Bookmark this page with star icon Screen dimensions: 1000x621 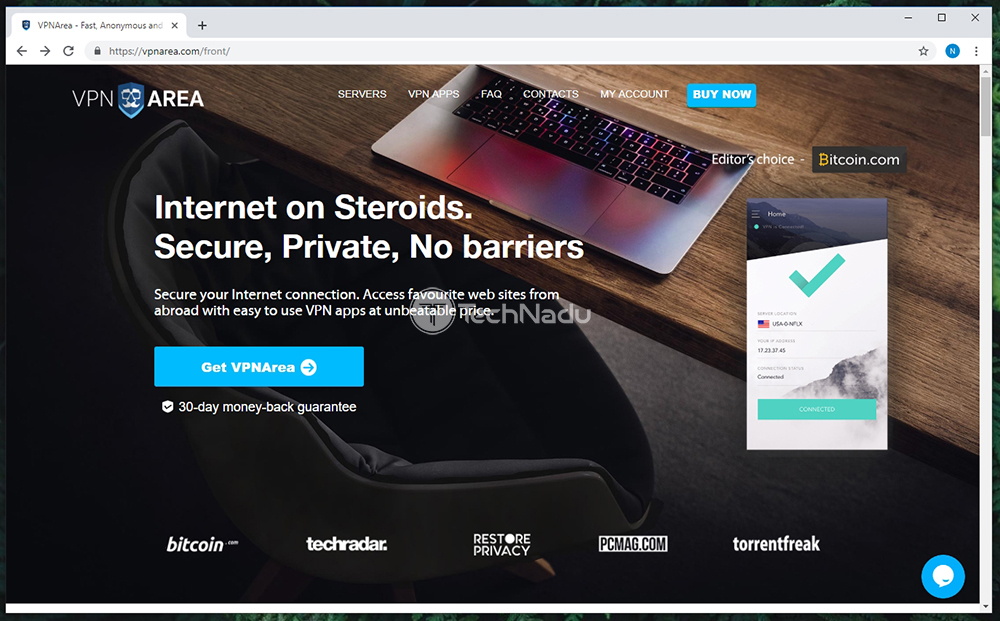tap(923, 51)
